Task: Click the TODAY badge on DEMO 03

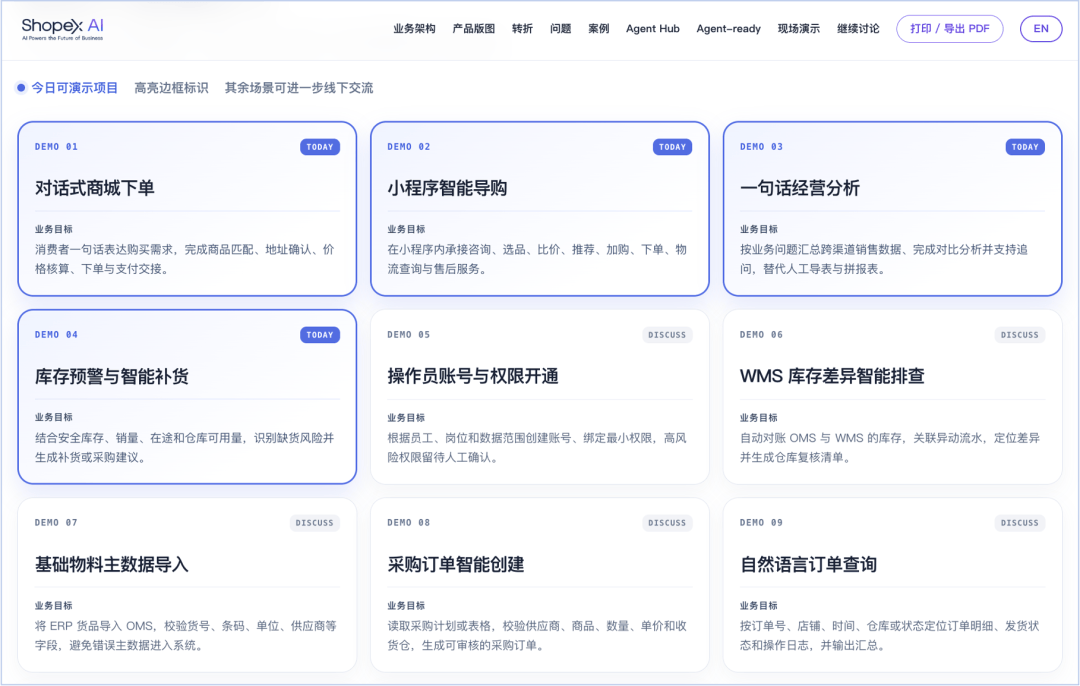Action: click(x=1025, y=147)
